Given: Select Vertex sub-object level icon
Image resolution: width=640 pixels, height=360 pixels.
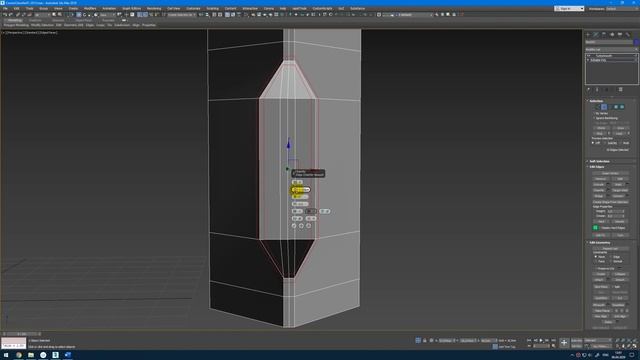Looking at the screenshot, I should pyautogui.click(x=598, y=107).
